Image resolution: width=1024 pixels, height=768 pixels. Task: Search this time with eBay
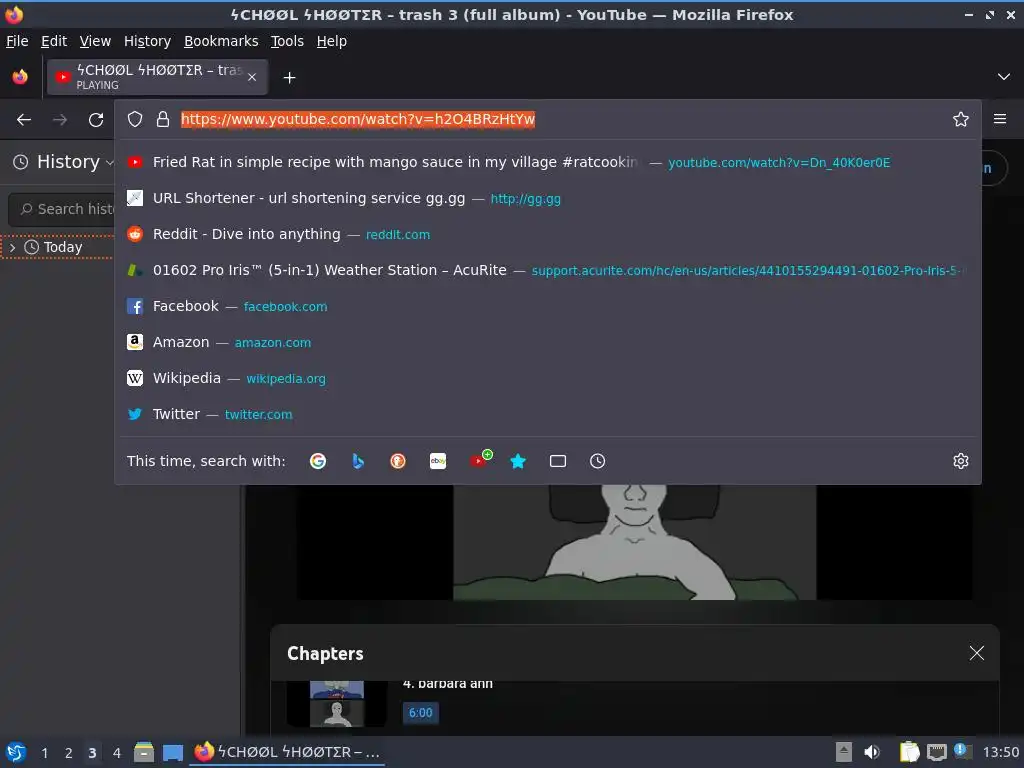coord(438,461)
